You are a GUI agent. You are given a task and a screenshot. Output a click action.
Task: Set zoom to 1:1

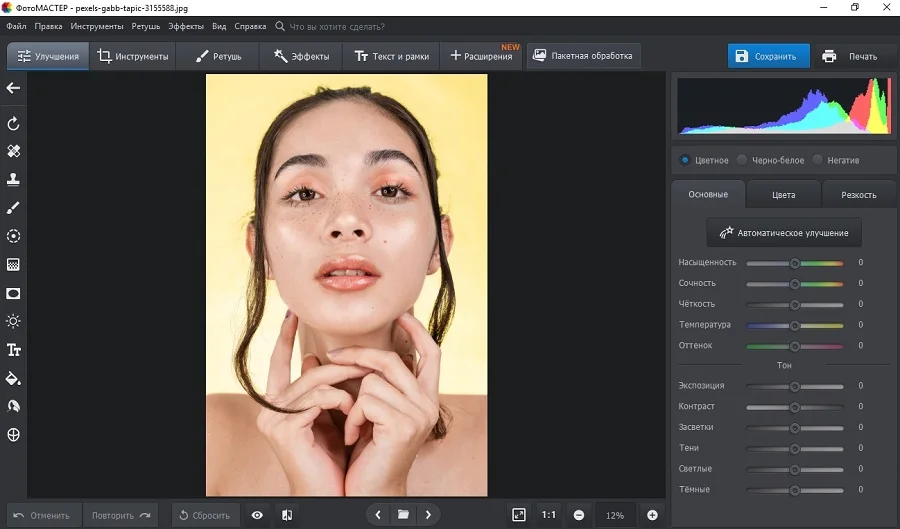pos(549,515)
